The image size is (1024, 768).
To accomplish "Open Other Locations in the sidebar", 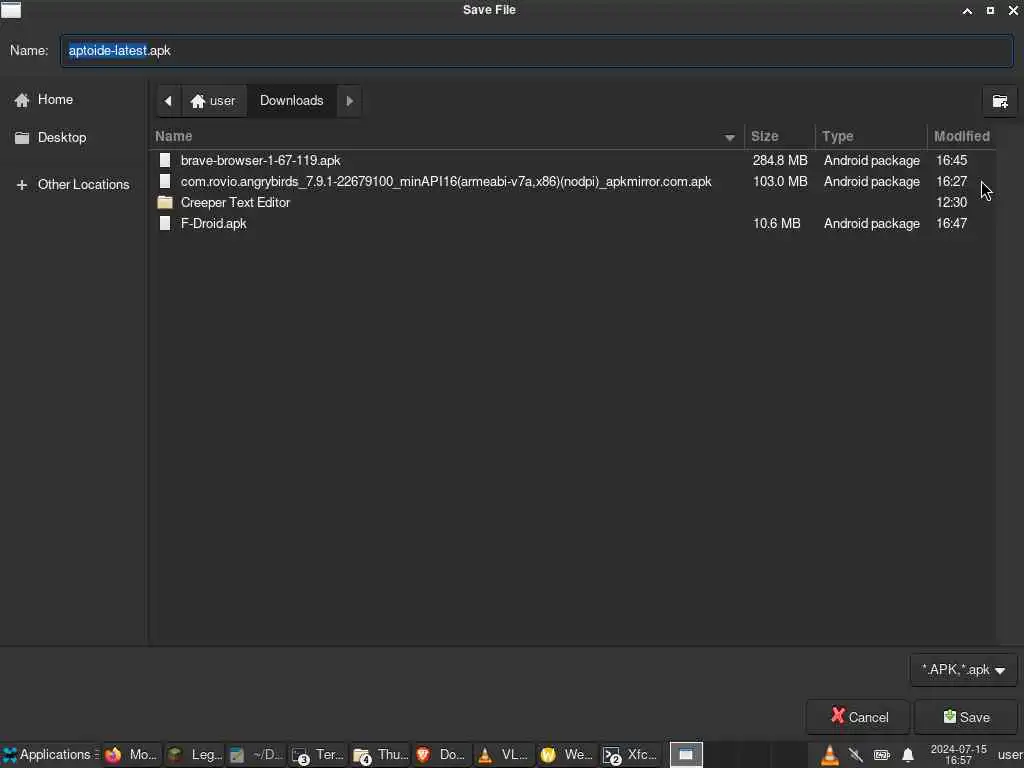I will [72, 185].
